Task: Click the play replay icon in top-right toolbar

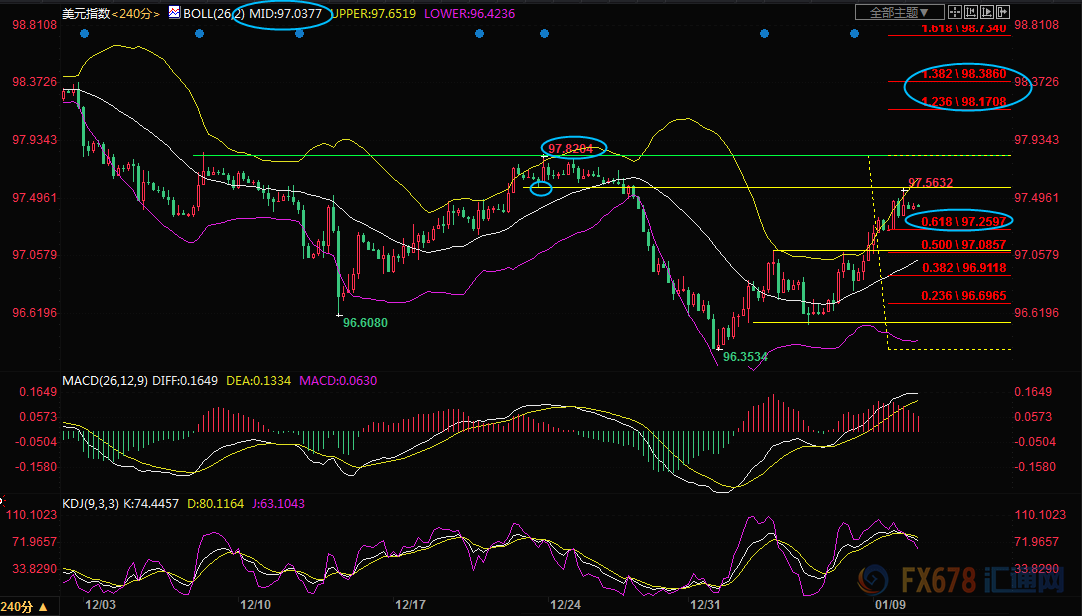Action: (x=985, y=12)
